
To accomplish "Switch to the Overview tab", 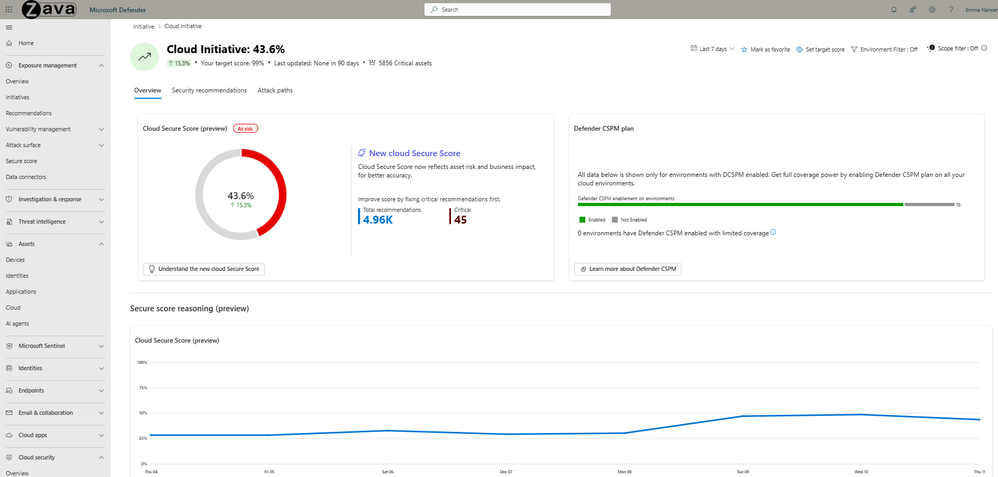I will coord(147,90).
